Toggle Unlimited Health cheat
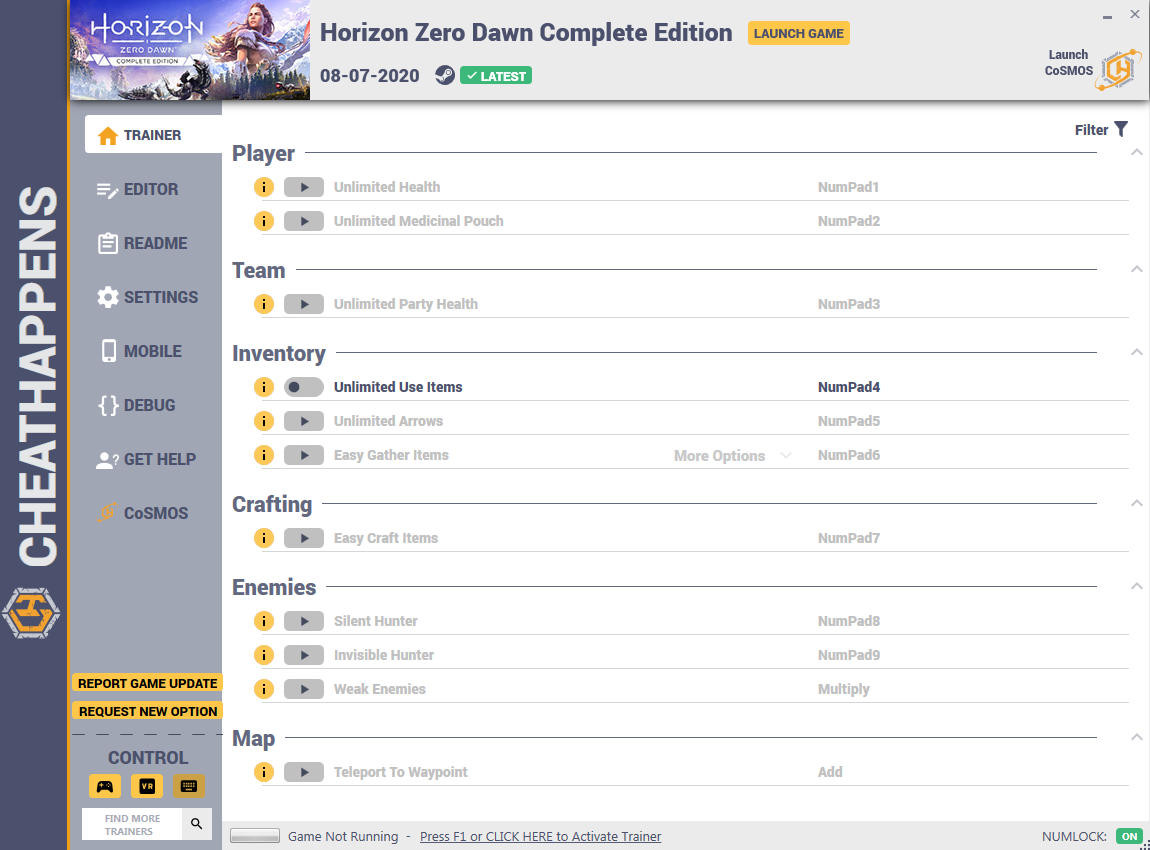 tap(304, 187)
